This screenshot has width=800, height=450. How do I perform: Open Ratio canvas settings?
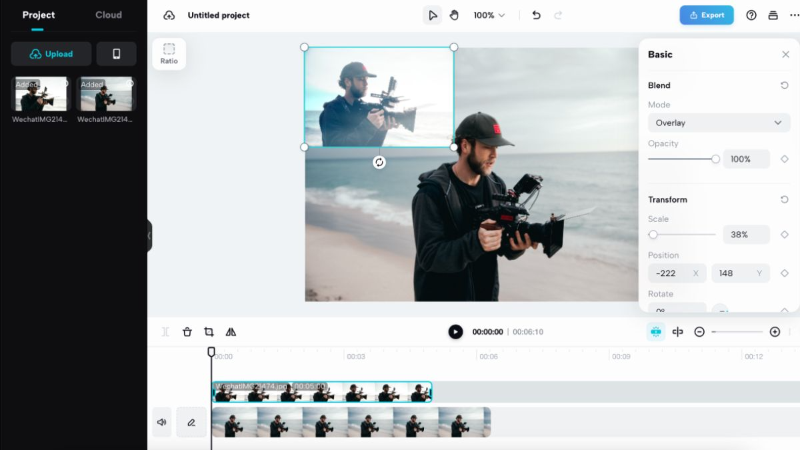point(169,54)
